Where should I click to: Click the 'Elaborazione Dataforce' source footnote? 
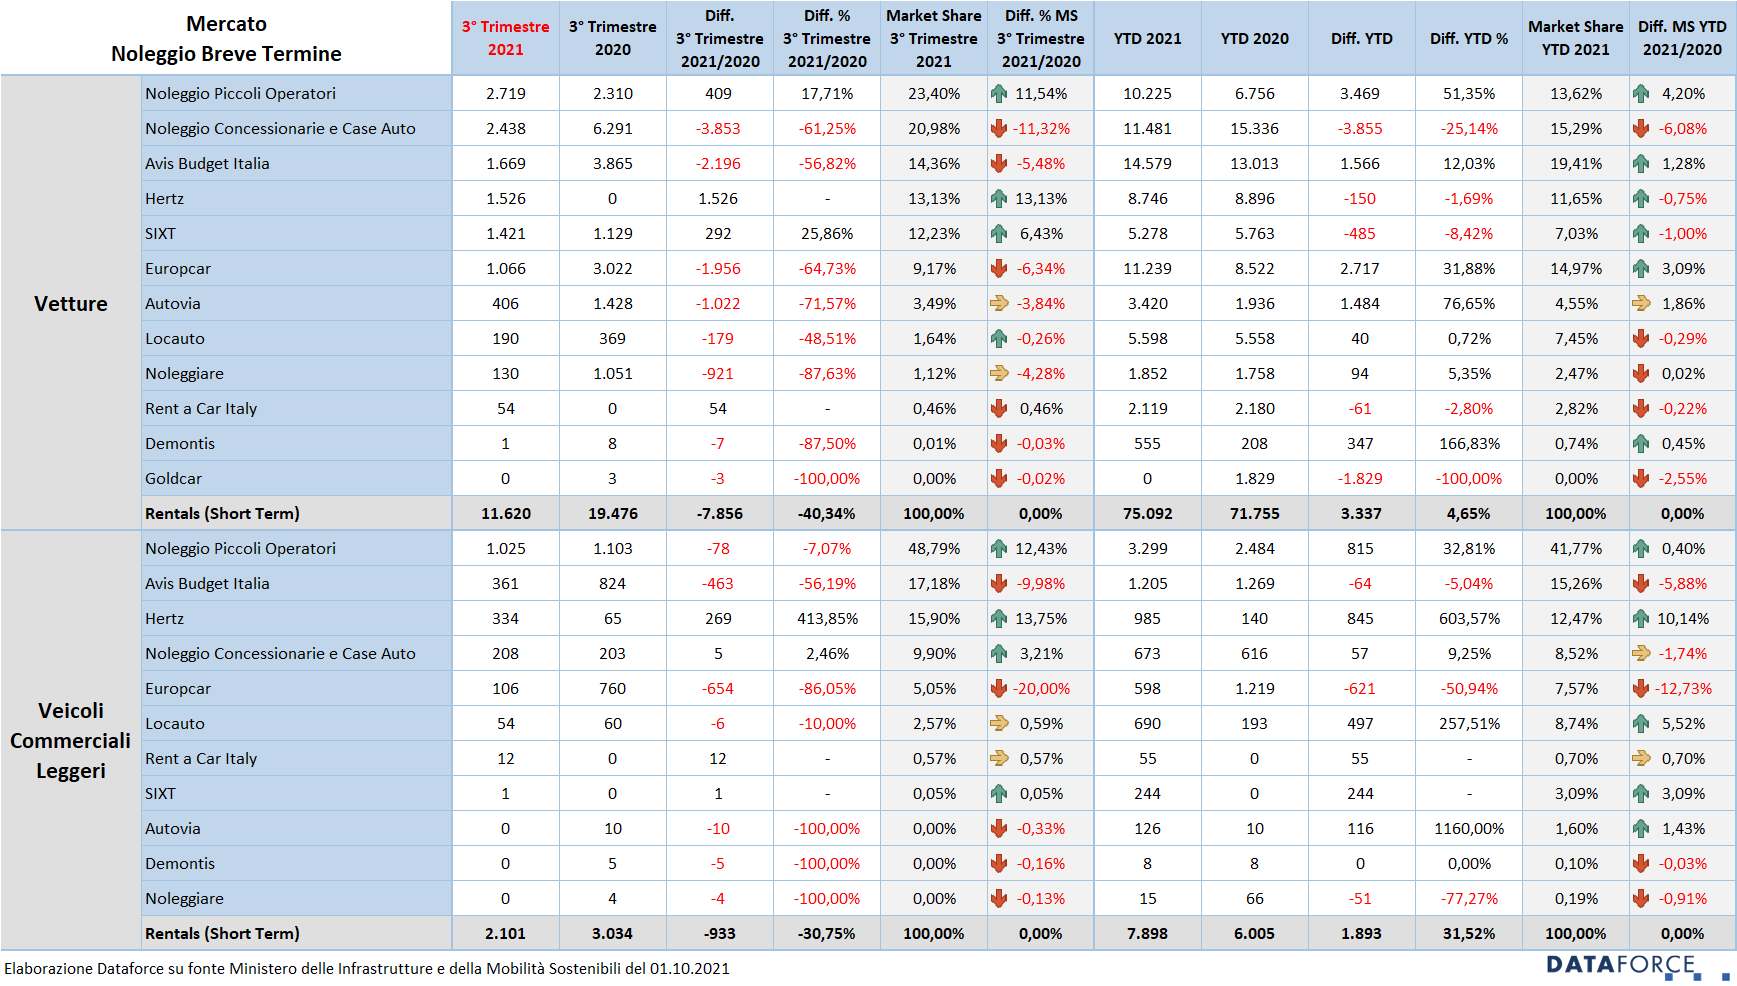(x=367, y=969)
